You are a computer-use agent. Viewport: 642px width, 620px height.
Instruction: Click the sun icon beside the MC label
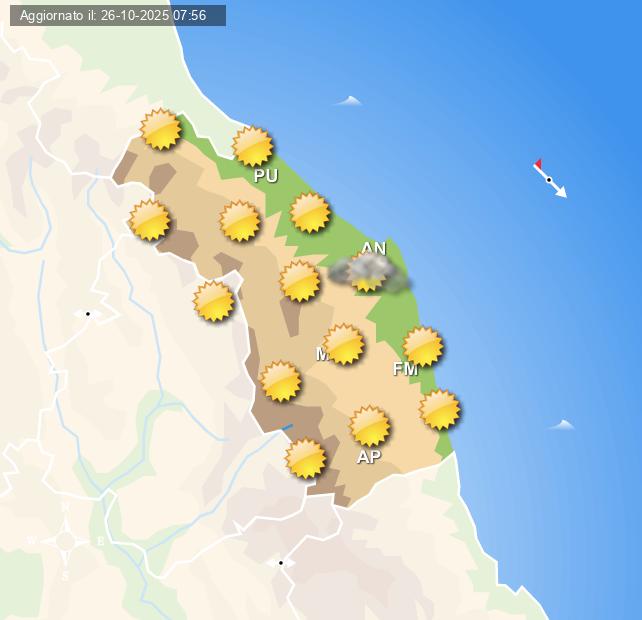click(344, 344)
